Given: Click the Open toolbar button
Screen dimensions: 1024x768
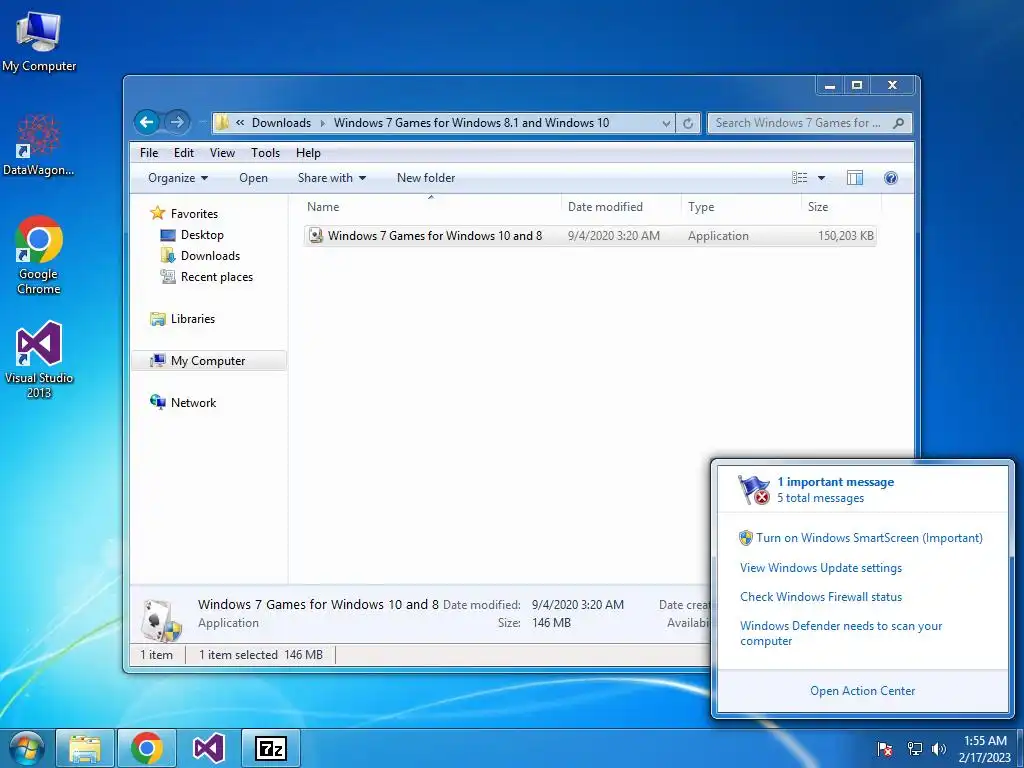Looking at the screenshot, I should tap(253, 178).
